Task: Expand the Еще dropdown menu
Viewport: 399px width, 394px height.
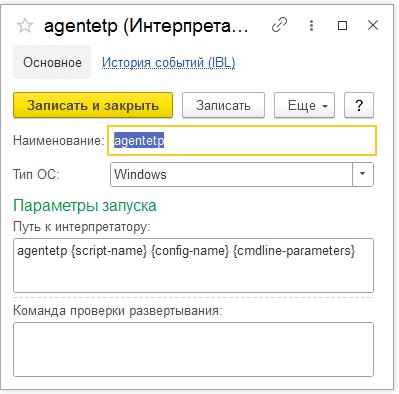Action: [304, 105]
